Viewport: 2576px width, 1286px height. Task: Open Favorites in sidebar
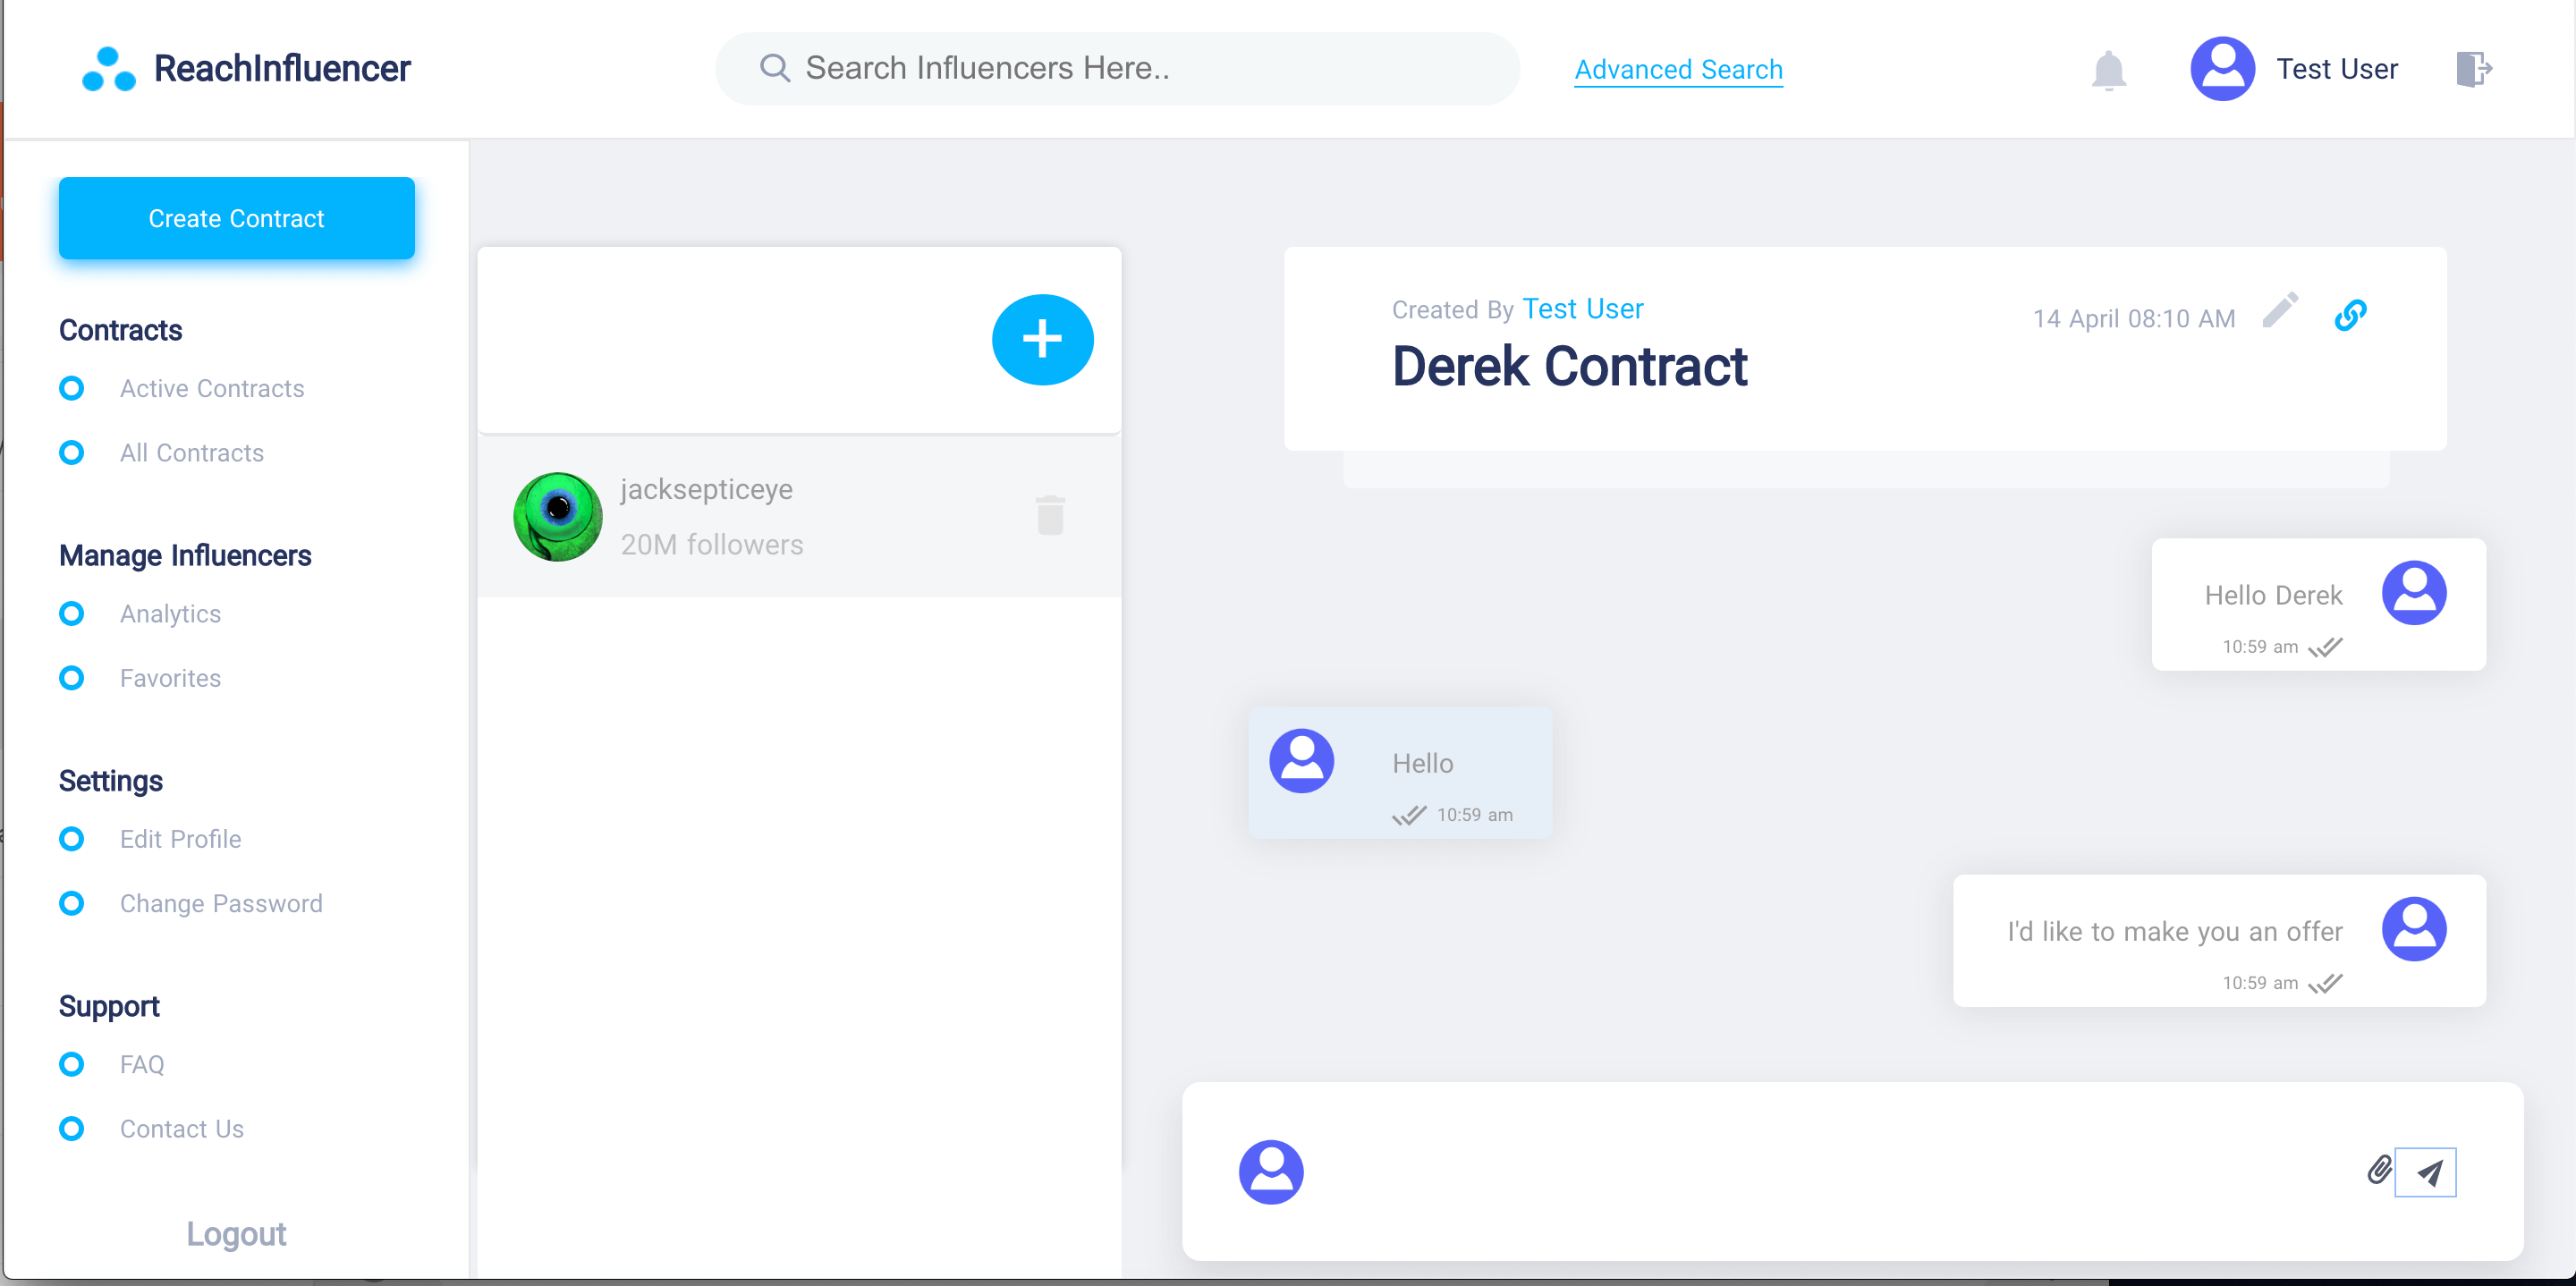170,678
